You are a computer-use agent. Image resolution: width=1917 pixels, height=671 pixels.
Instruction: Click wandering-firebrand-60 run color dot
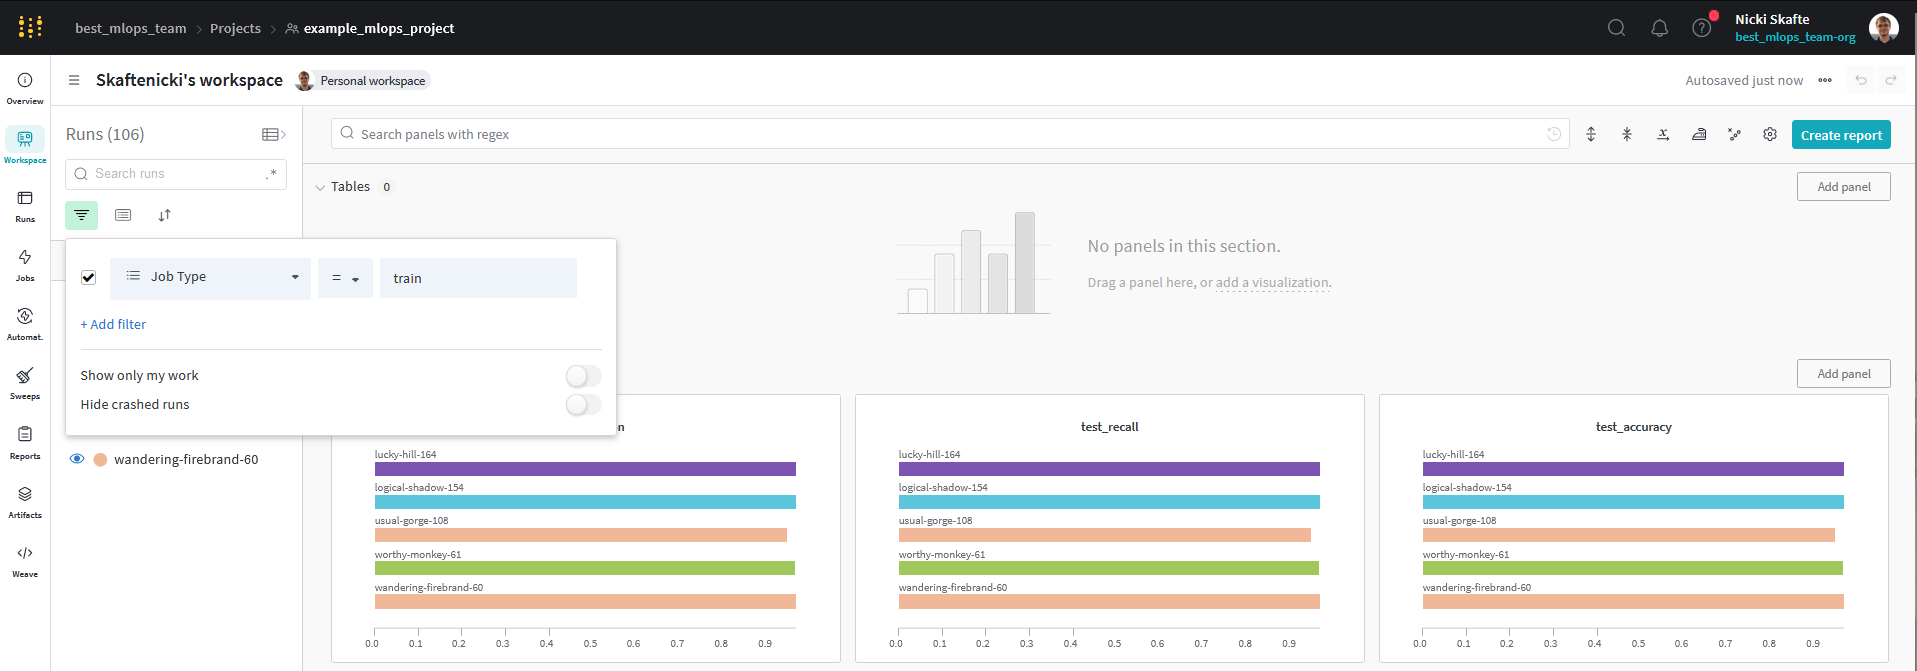(x=100, y=460)
